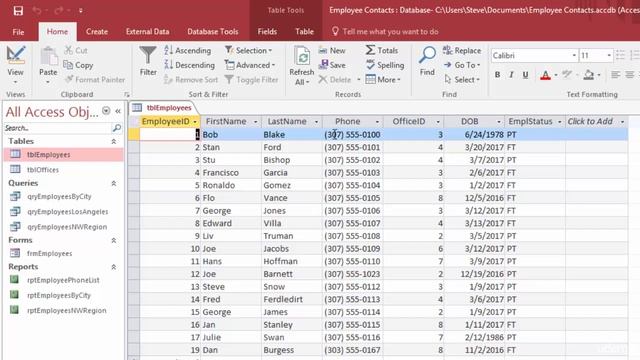Collapse the Forms group
Image resolution: width=640 pixels, height=360 pixels.
pyautogui.click(x=114, y=240)
